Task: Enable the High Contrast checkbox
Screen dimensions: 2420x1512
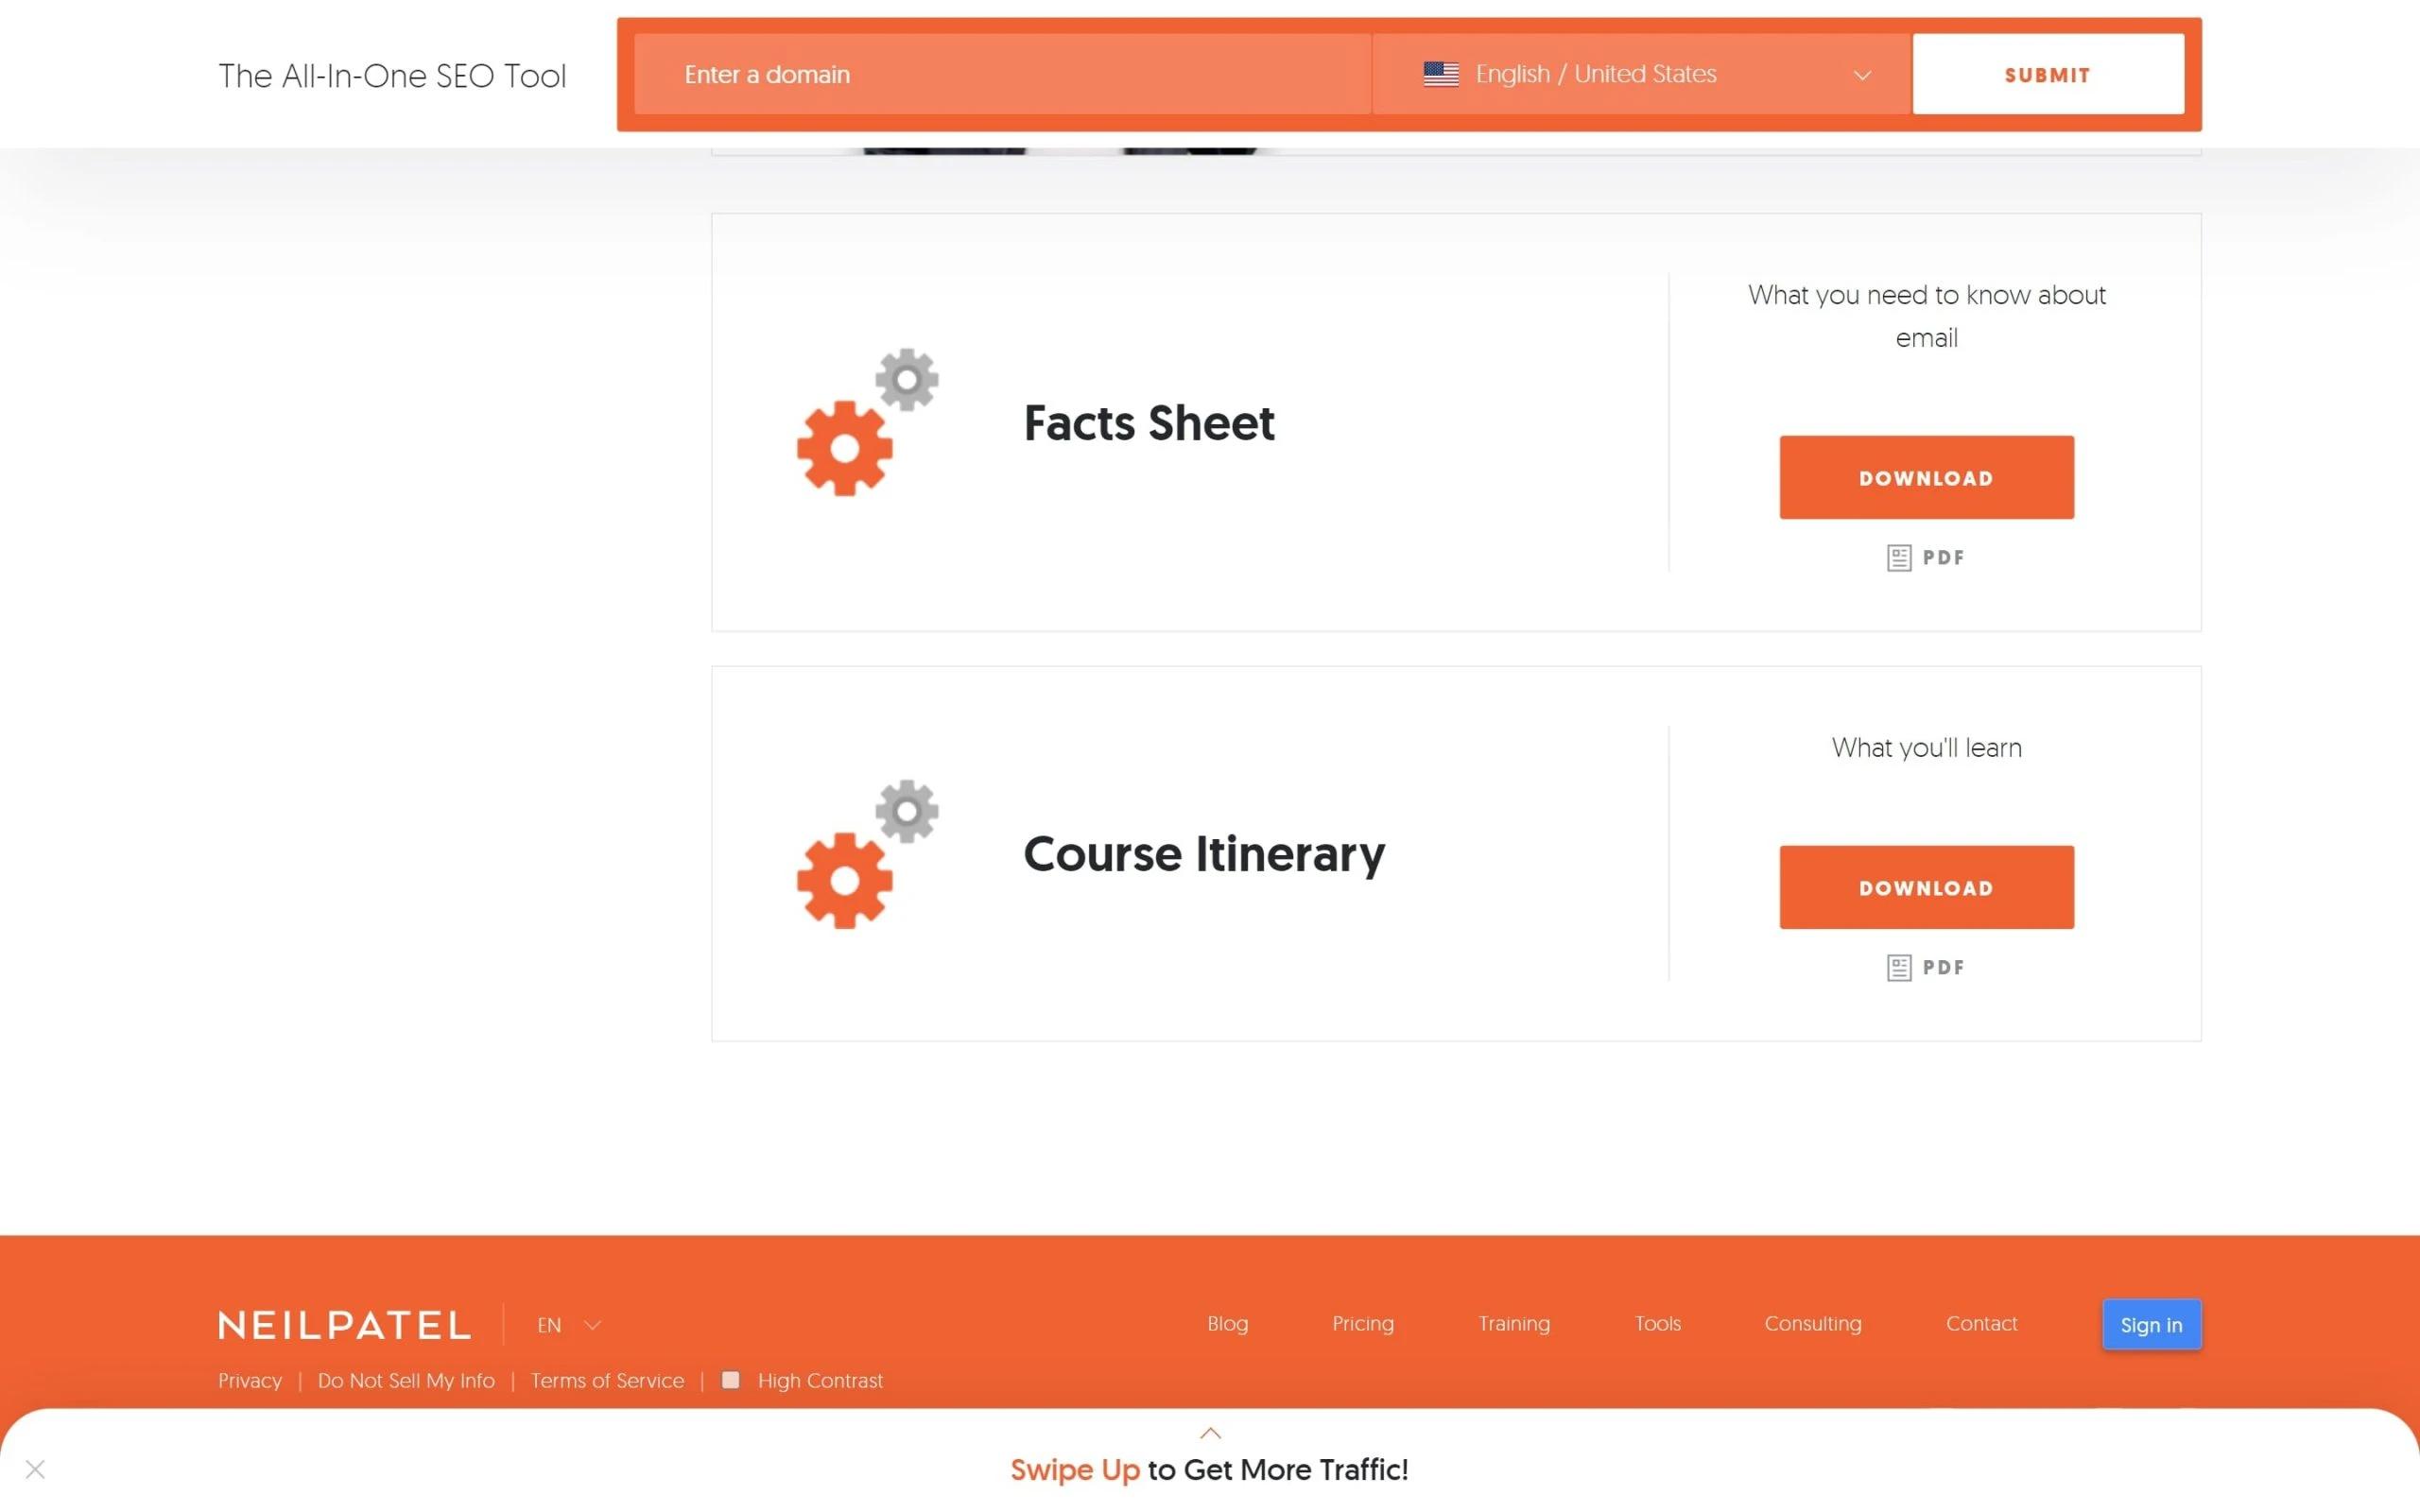Action: [x=731, y=1380]
